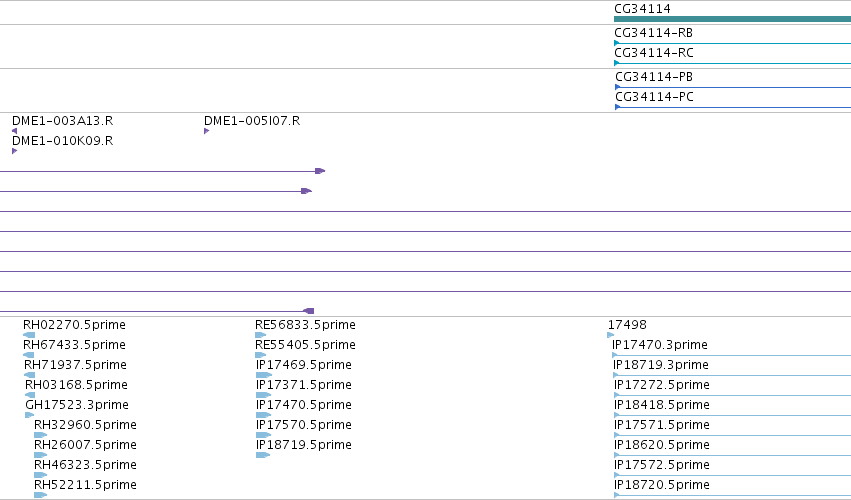Click the DME1-003A13.R feature label
This screenshot has height=500, width=851.
62,121
